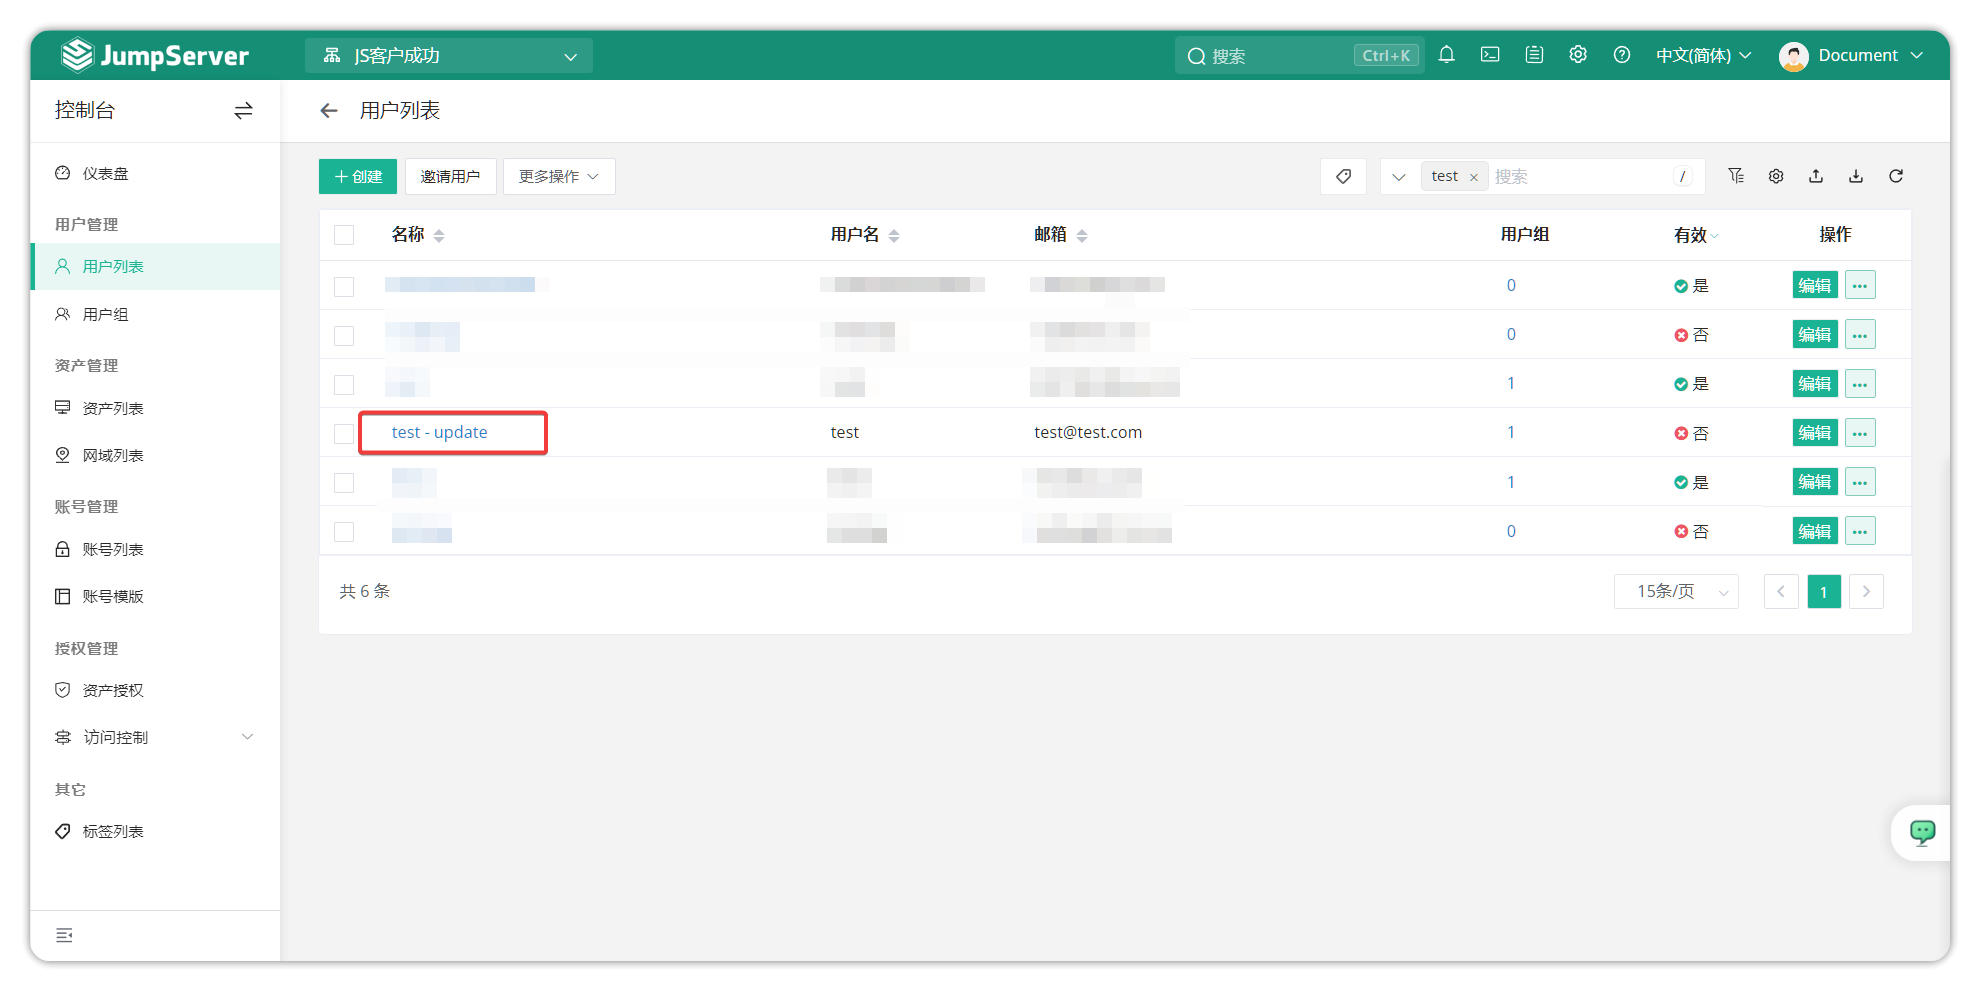Remove the test search filter tag
The width and height of the screenshot is (1980, 981).
(1473, 177)
